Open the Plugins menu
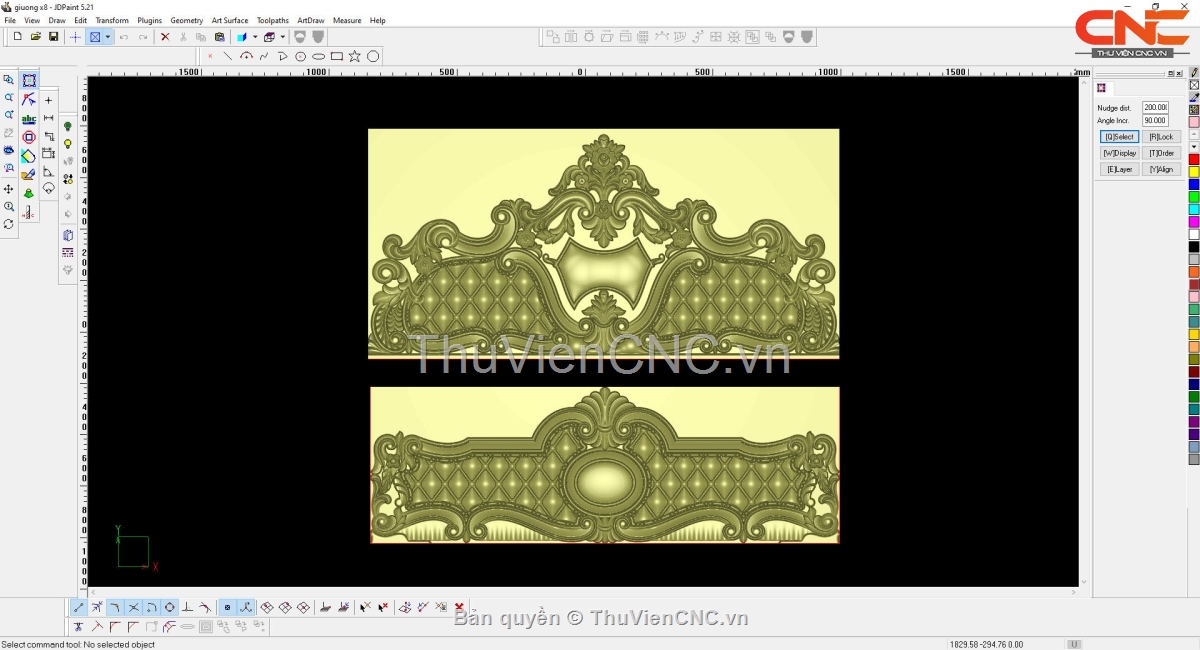 (149, 20)
